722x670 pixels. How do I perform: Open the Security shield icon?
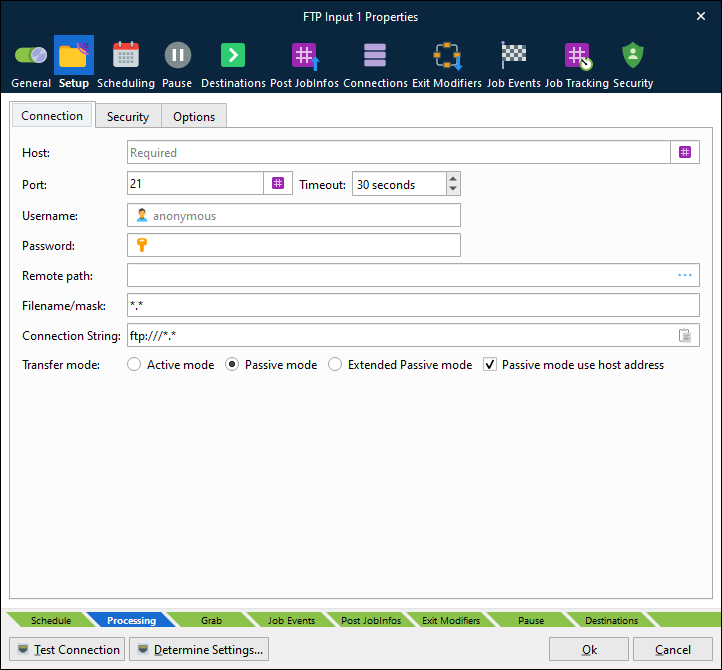pyautogui.click(x=633, y=55)
